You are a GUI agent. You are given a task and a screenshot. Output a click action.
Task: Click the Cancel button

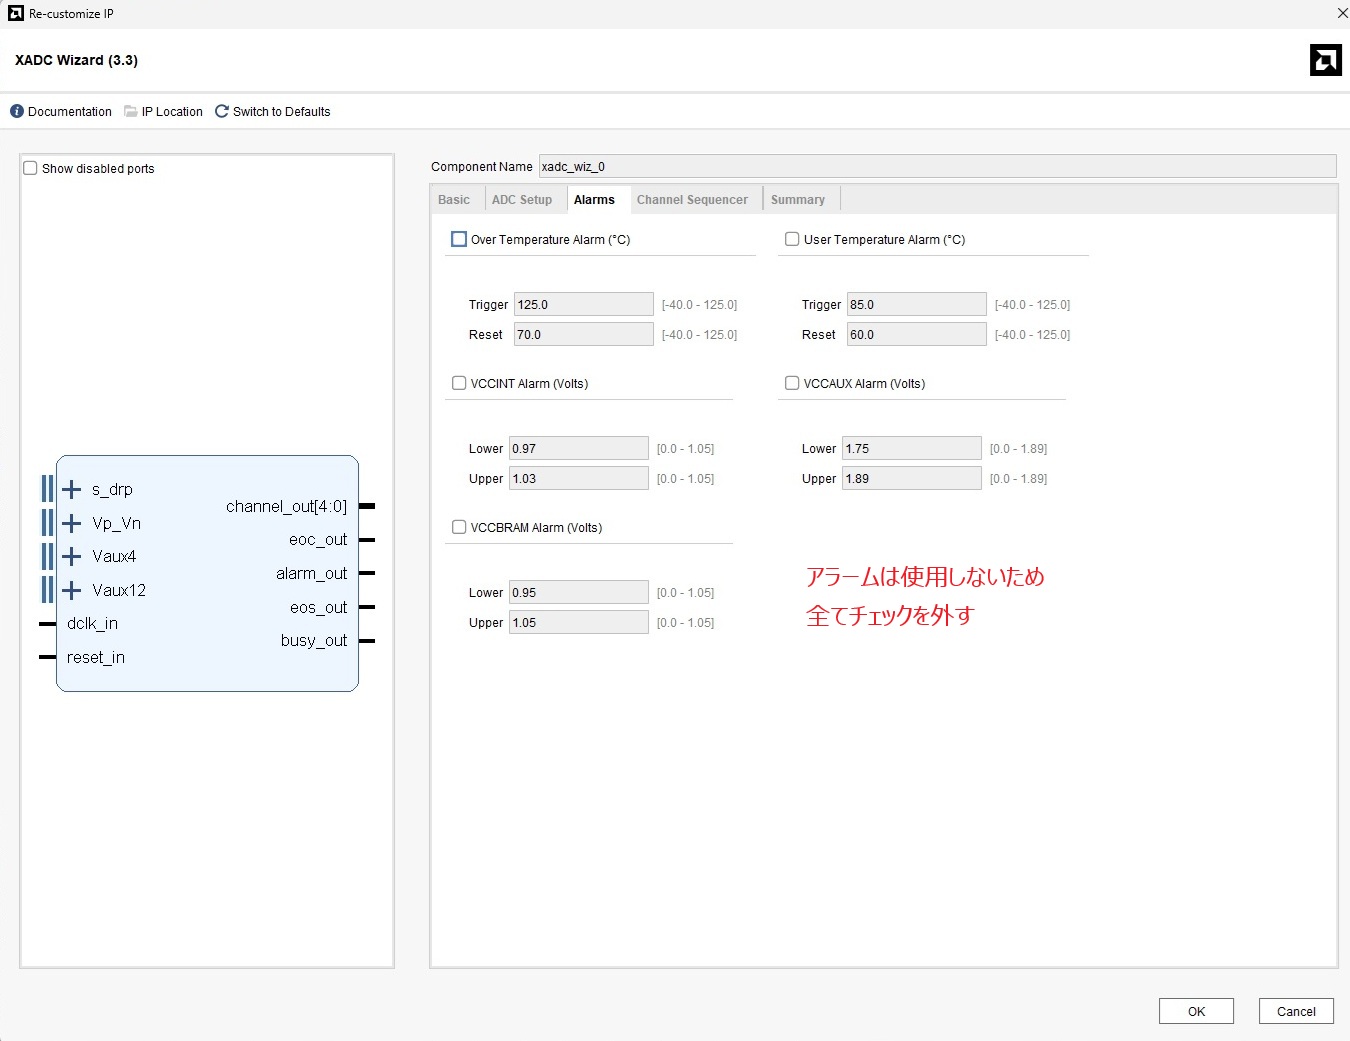coord(1296,1011)
